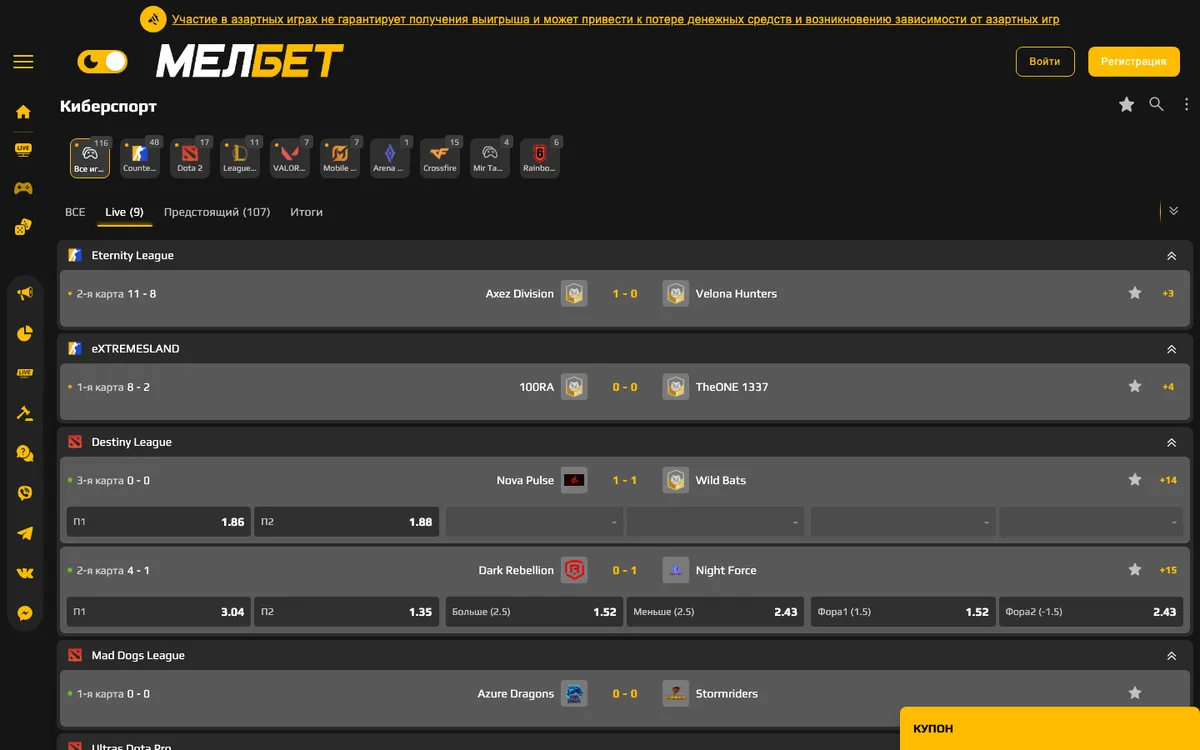Click the Регистрация button
This screenshot has height=750, width=1200.
tap(1134, 62)
